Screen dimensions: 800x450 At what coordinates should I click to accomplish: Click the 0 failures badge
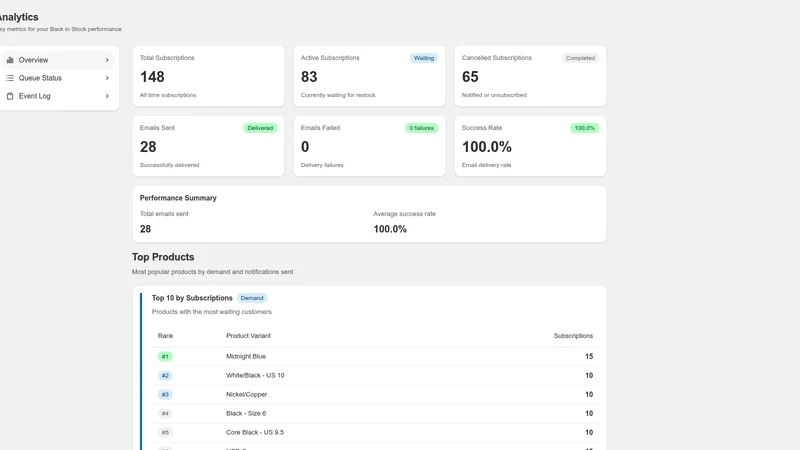pyautogui.click(x=421, y=128)
